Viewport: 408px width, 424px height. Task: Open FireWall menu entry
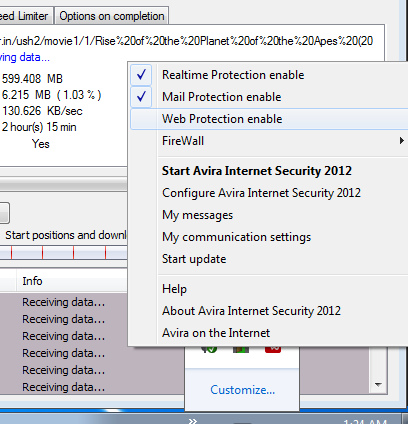point(269,141)
